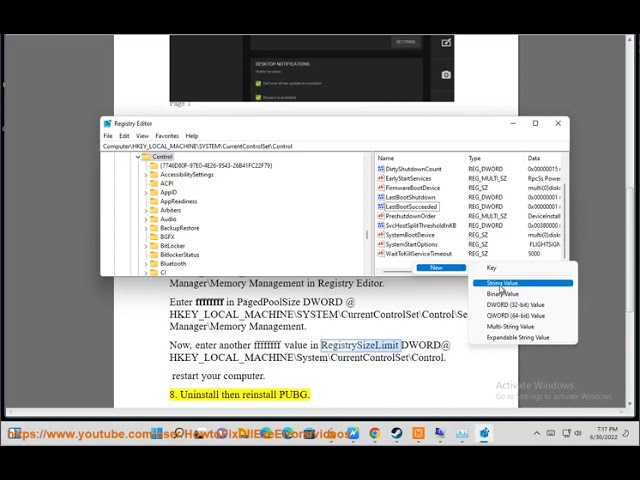Click DirtyShutdownCount DWORD value icon

(381, 169)
